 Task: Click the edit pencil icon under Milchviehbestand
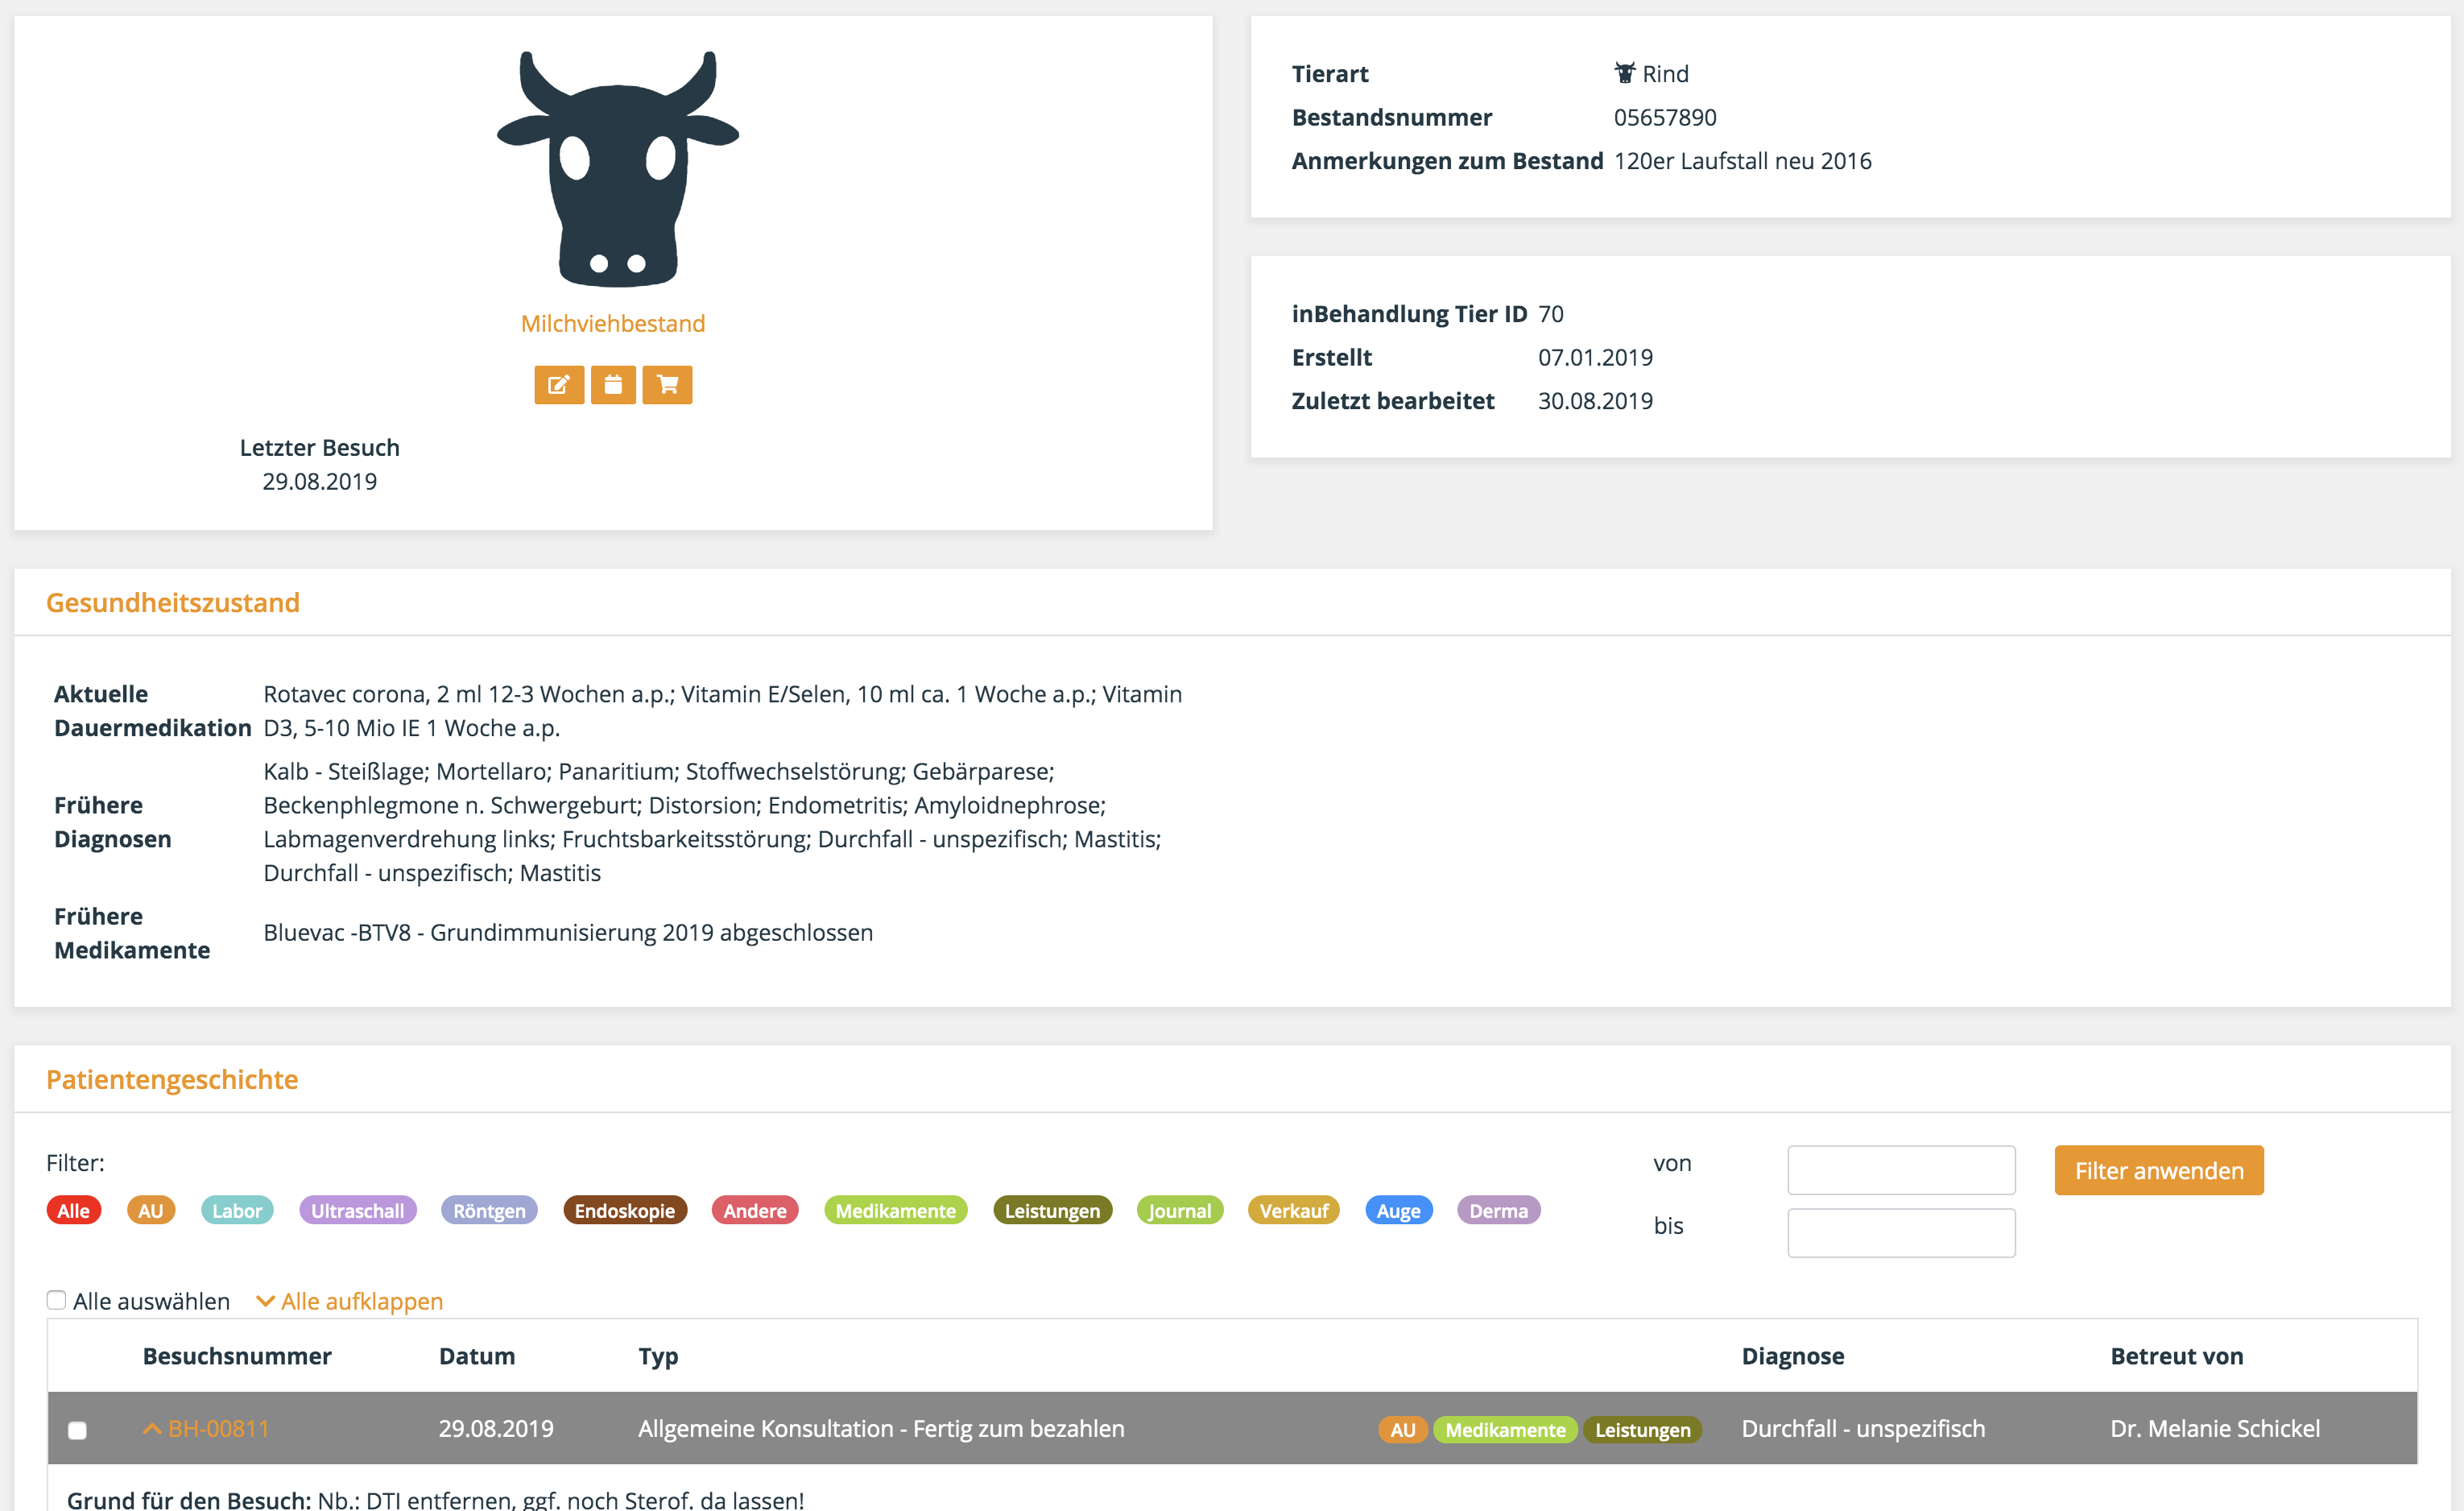[559, 385]
